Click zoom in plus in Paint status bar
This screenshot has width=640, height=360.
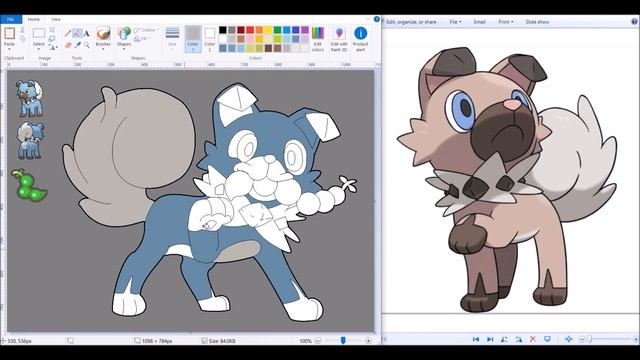369,340
